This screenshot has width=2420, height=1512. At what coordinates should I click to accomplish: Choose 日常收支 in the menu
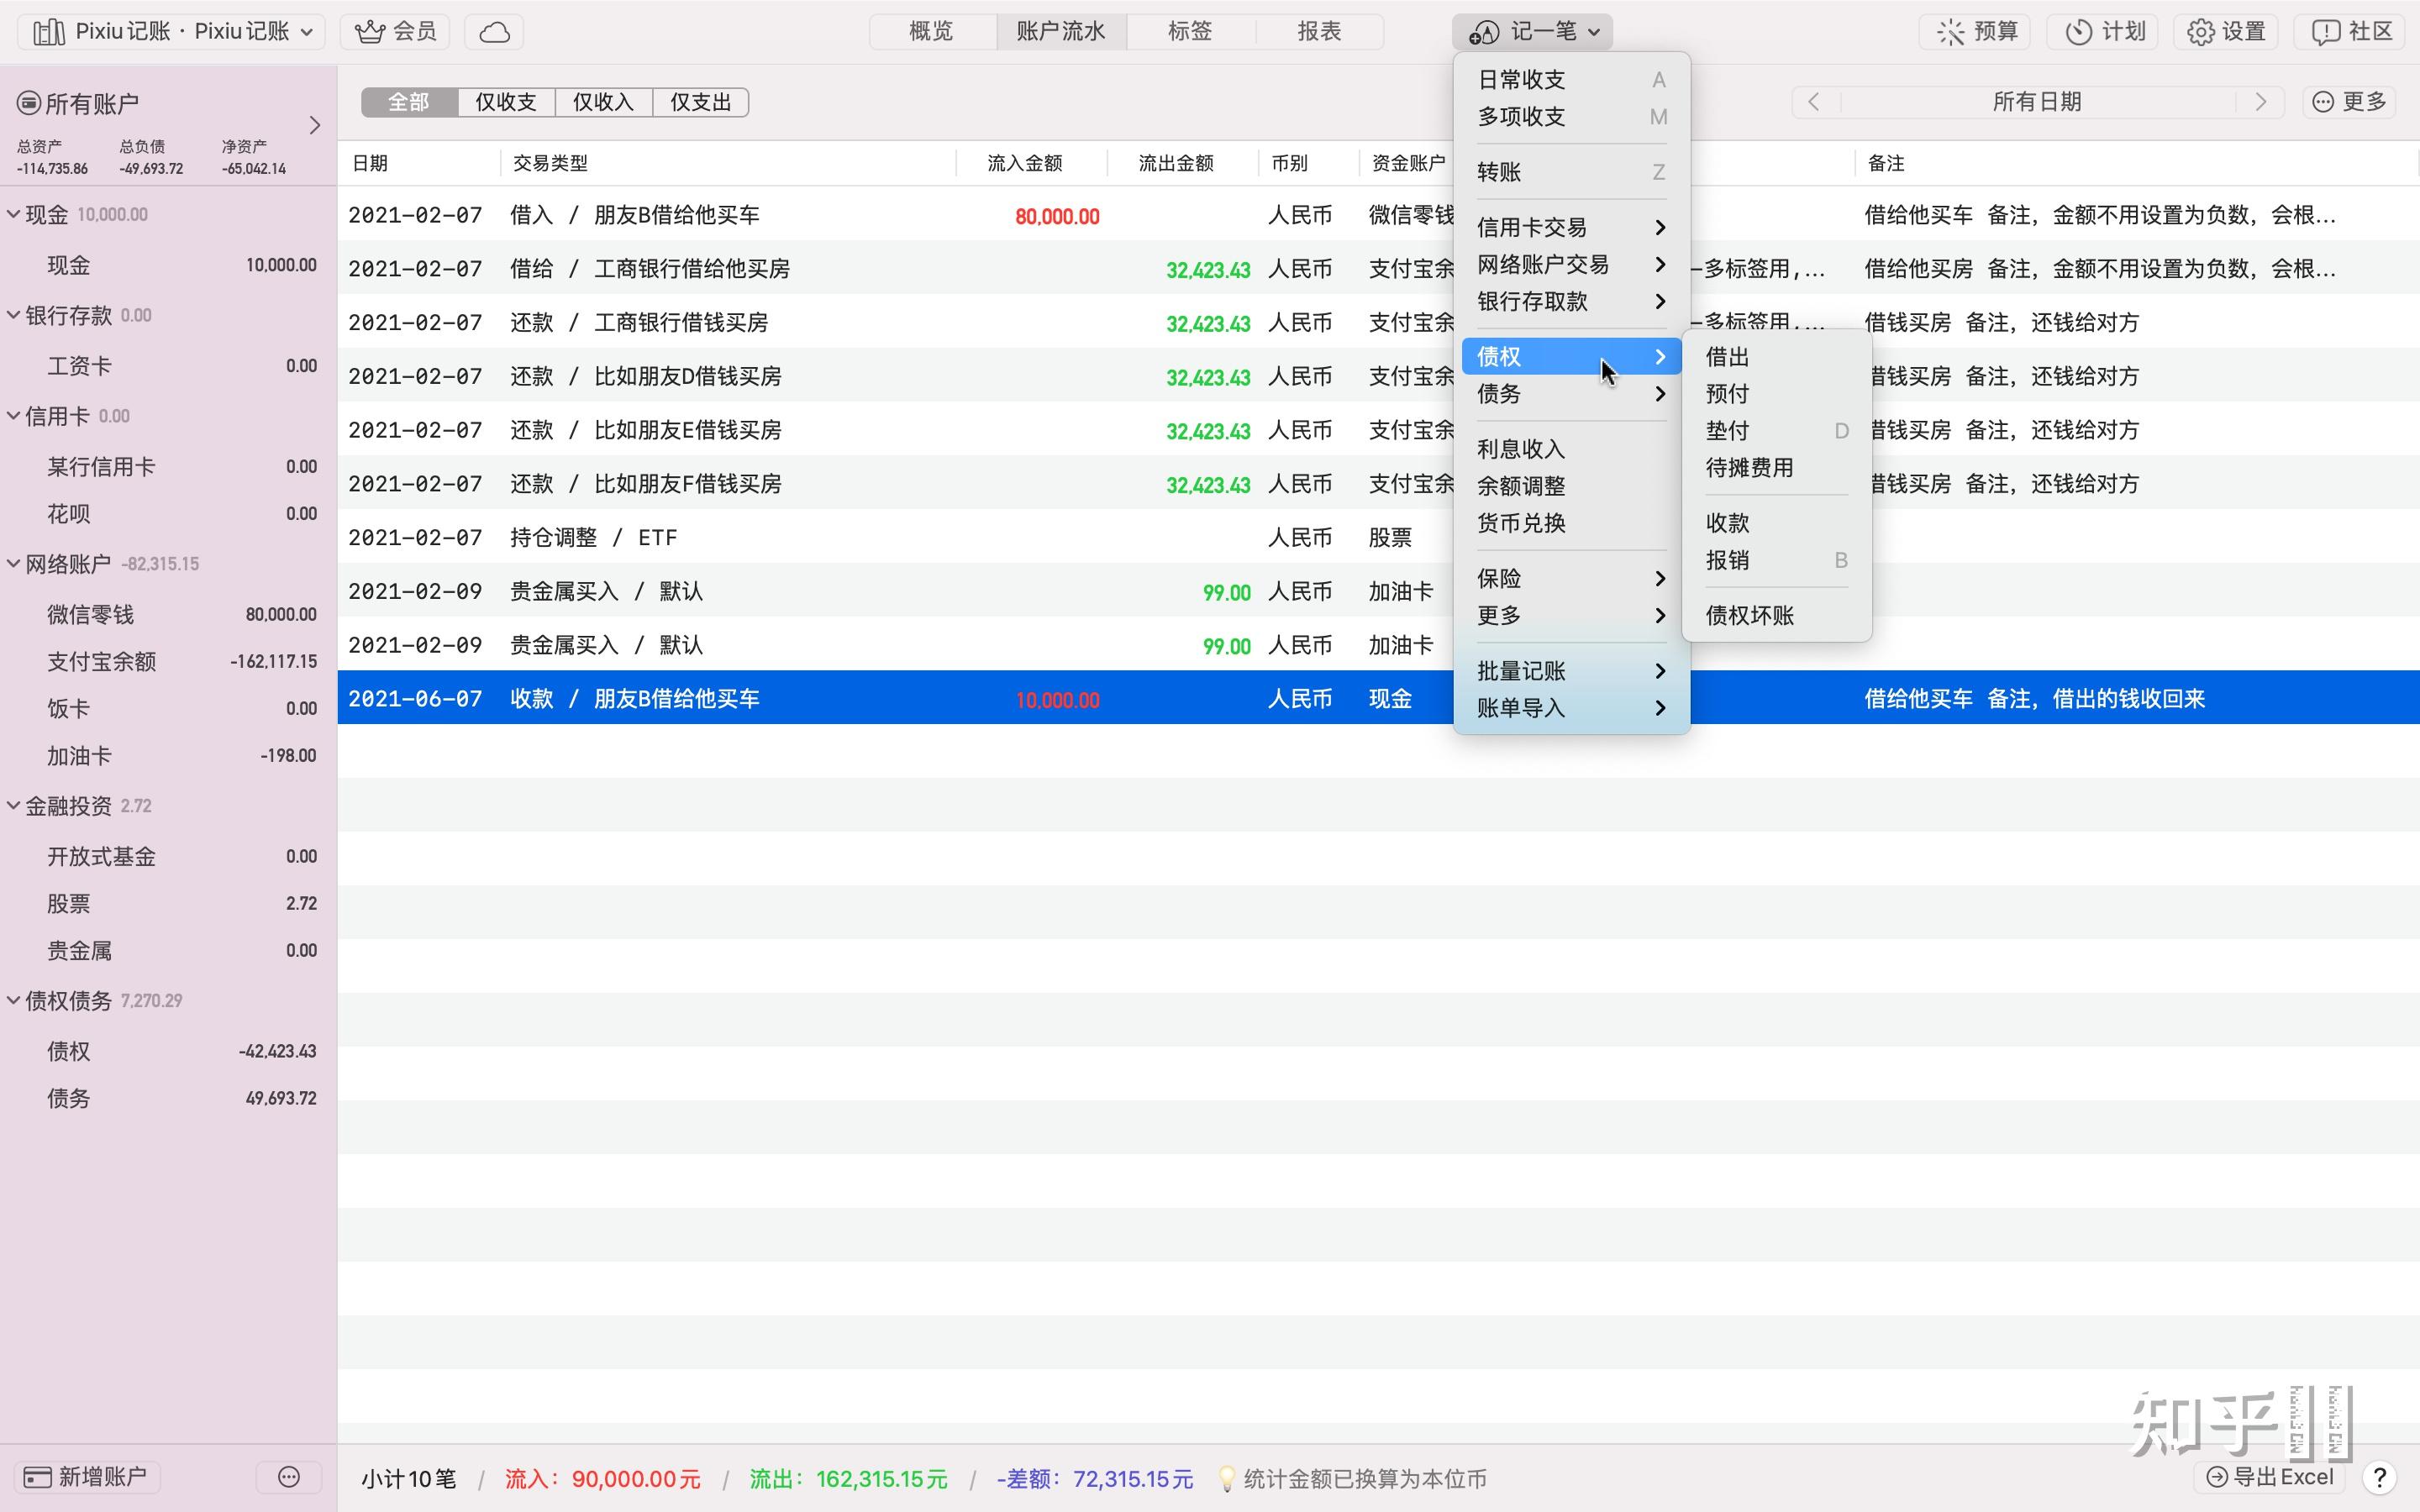[x=1571, y=80]
